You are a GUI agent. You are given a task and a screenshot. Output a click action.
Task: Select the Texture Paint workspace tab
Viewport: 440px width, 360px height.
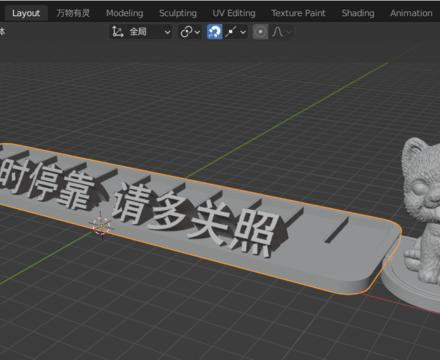click(298, 13)
